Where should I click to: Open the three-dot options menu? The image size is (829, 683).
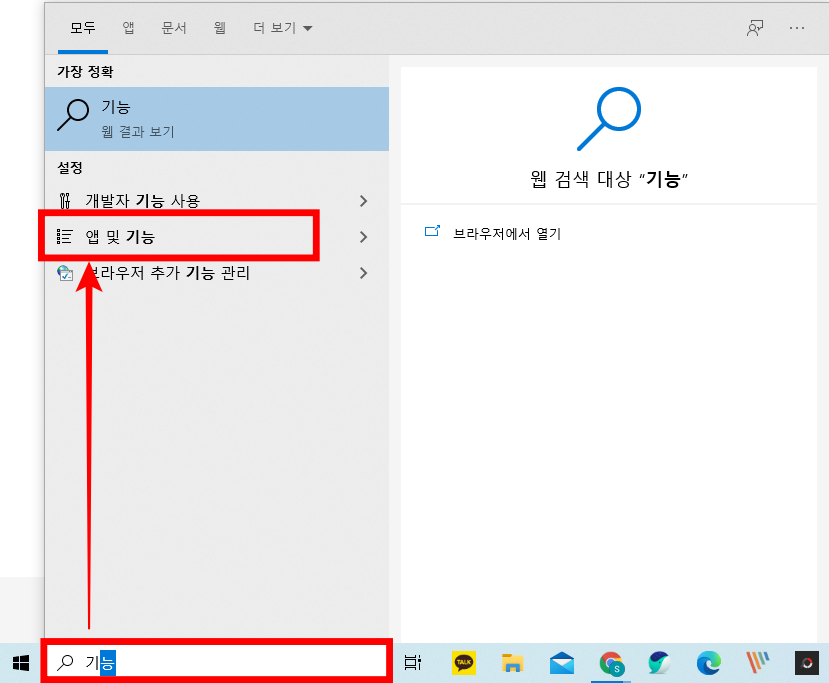[797, 28]
